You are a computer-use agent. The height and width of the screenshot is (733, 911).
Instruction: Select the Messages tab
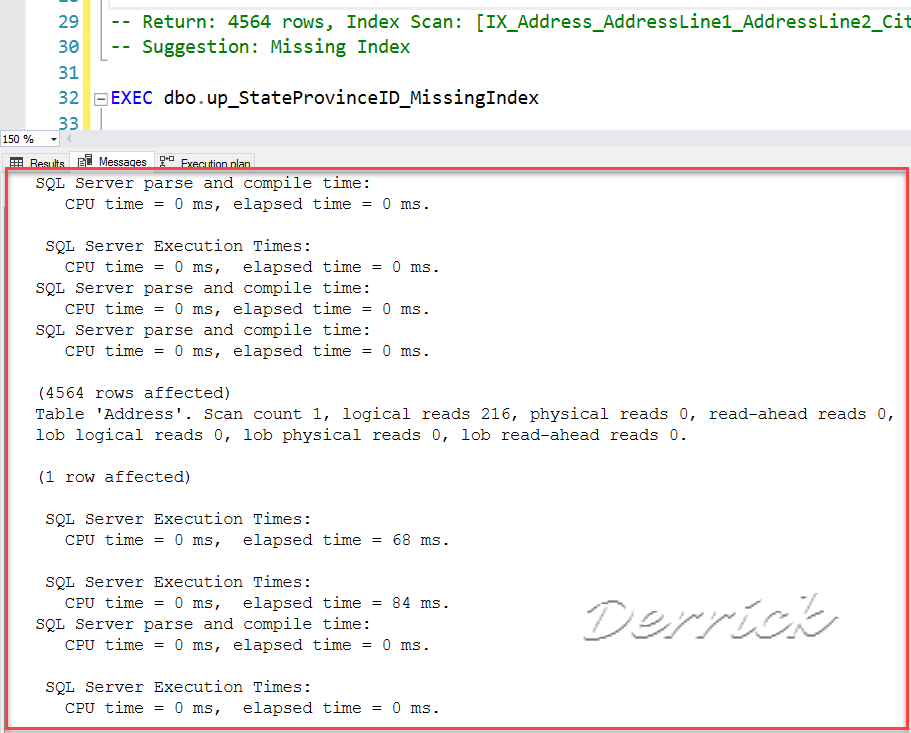[120, 160]
